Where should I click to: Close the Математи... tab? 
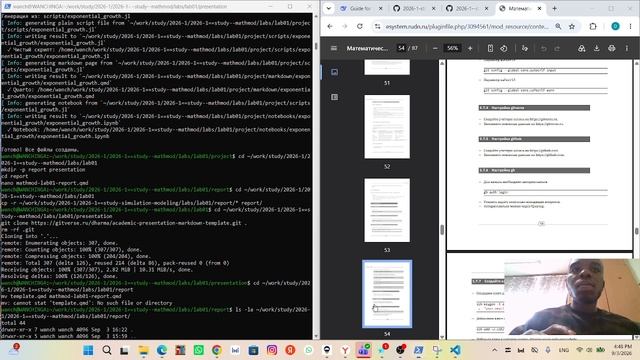(540, 8)
